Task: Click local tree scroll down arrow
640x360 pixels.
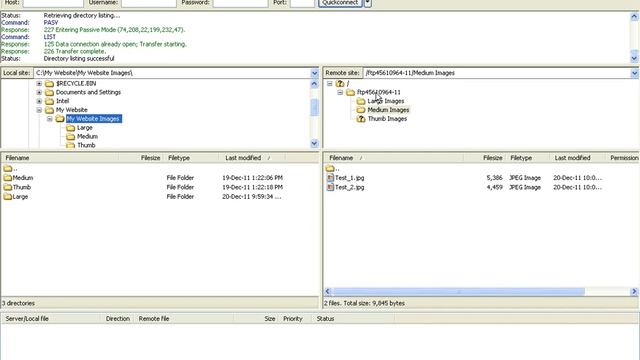Action: 314,143
